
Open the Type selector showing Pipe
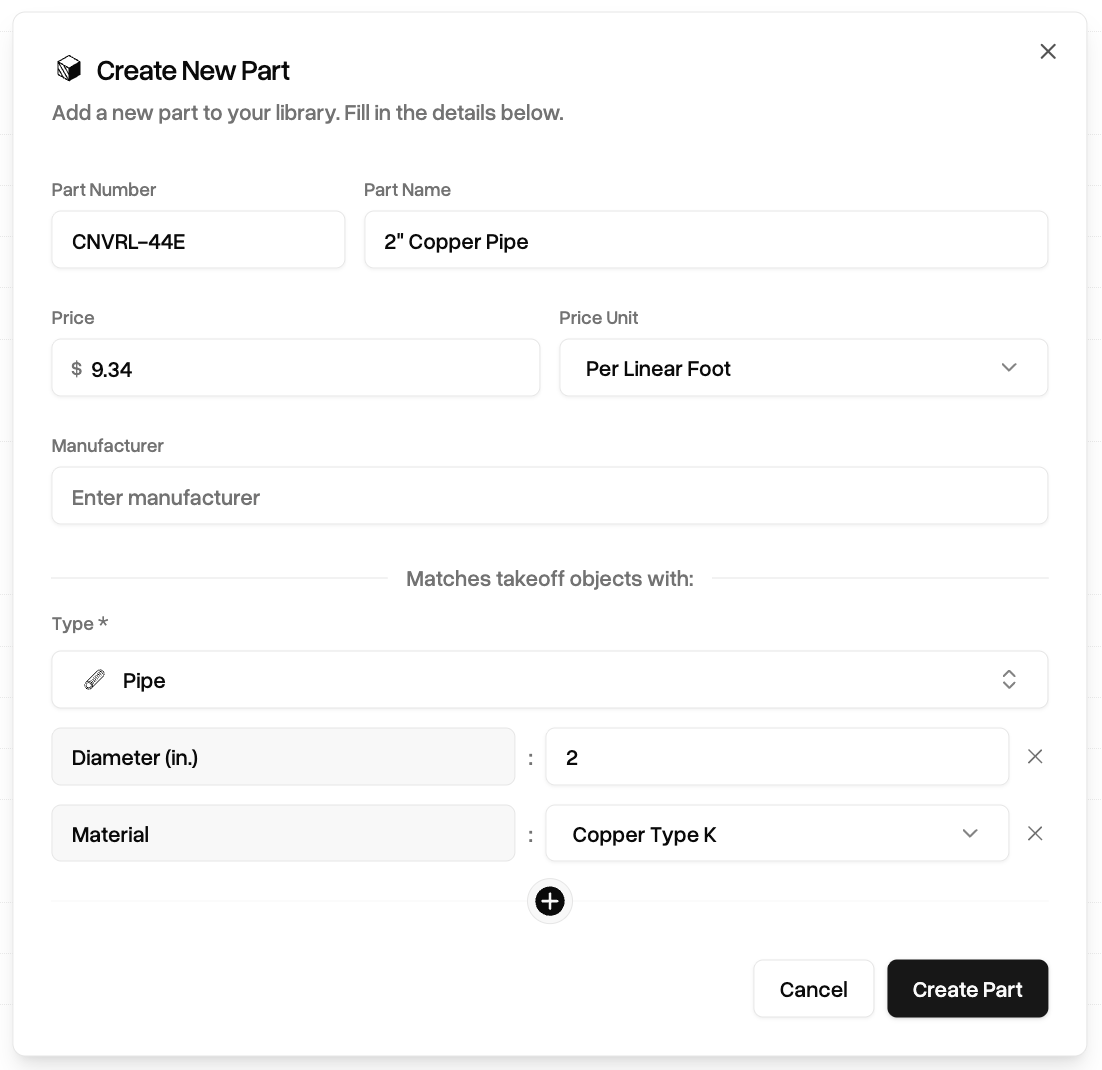[x=550, y=679]
